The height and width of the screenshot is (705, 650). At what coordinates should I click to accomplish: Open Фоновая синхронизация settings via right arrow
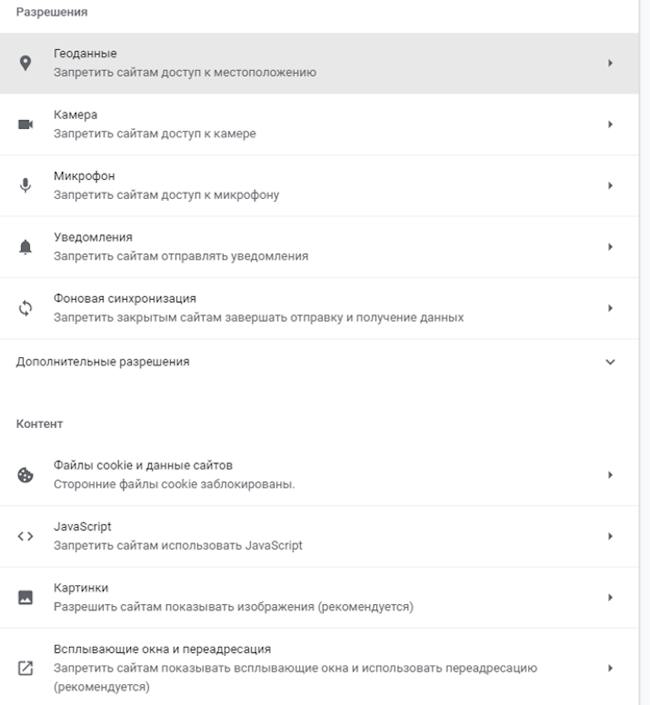[x=610, y=308]
